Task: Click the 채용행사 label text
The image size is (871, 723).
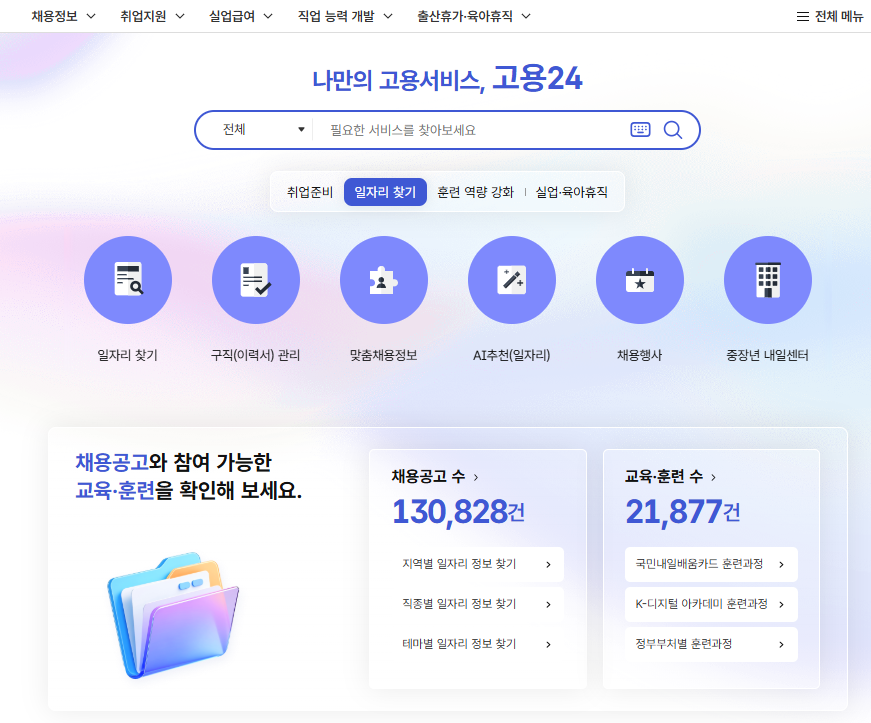Action: [x=640, y=355]
